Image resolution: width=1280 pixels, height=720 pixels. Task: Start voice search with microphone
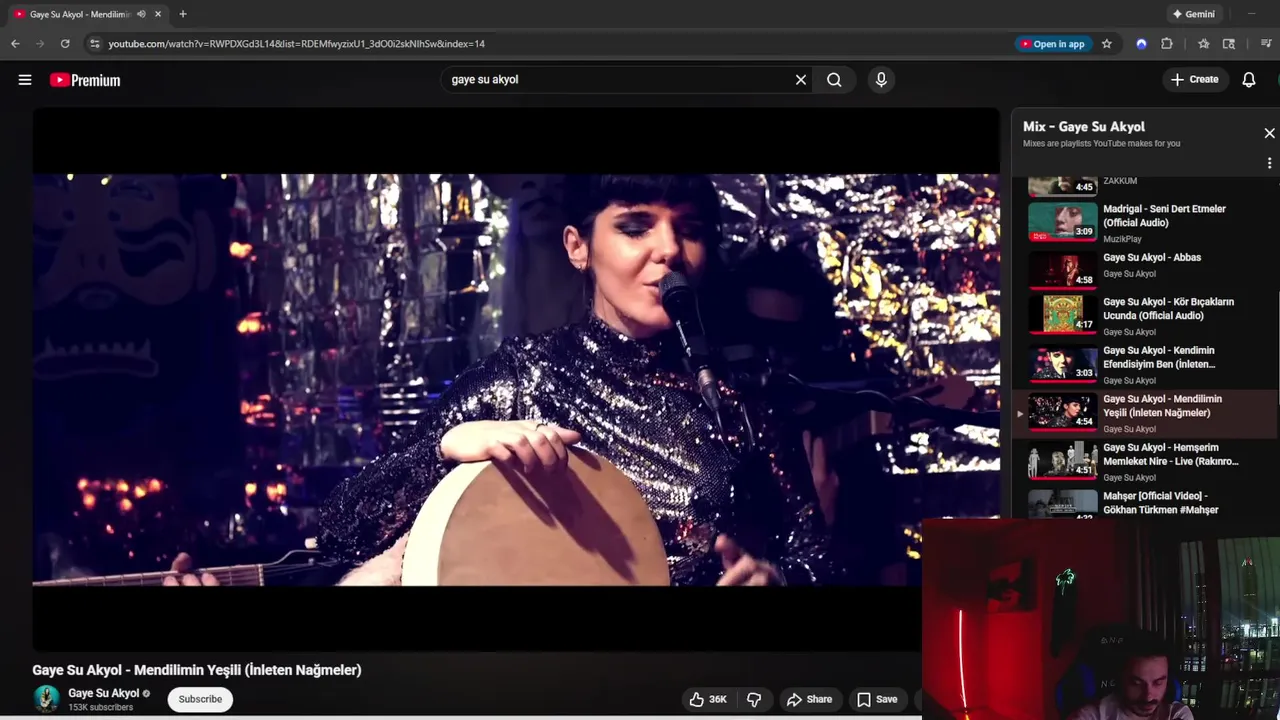click(x=881, y=80)
